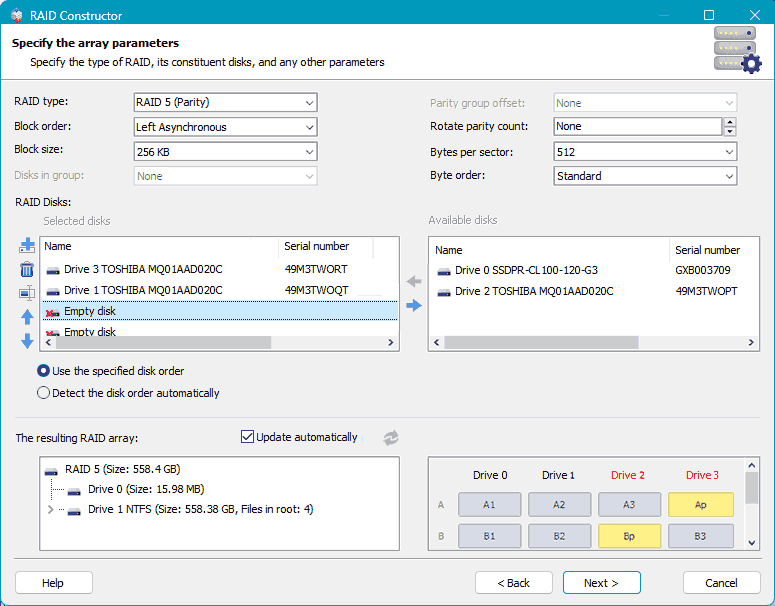The width and height of the screenshot is (775, 606).
Task: Open the RAID type dropdown
Action: point(225,102)
